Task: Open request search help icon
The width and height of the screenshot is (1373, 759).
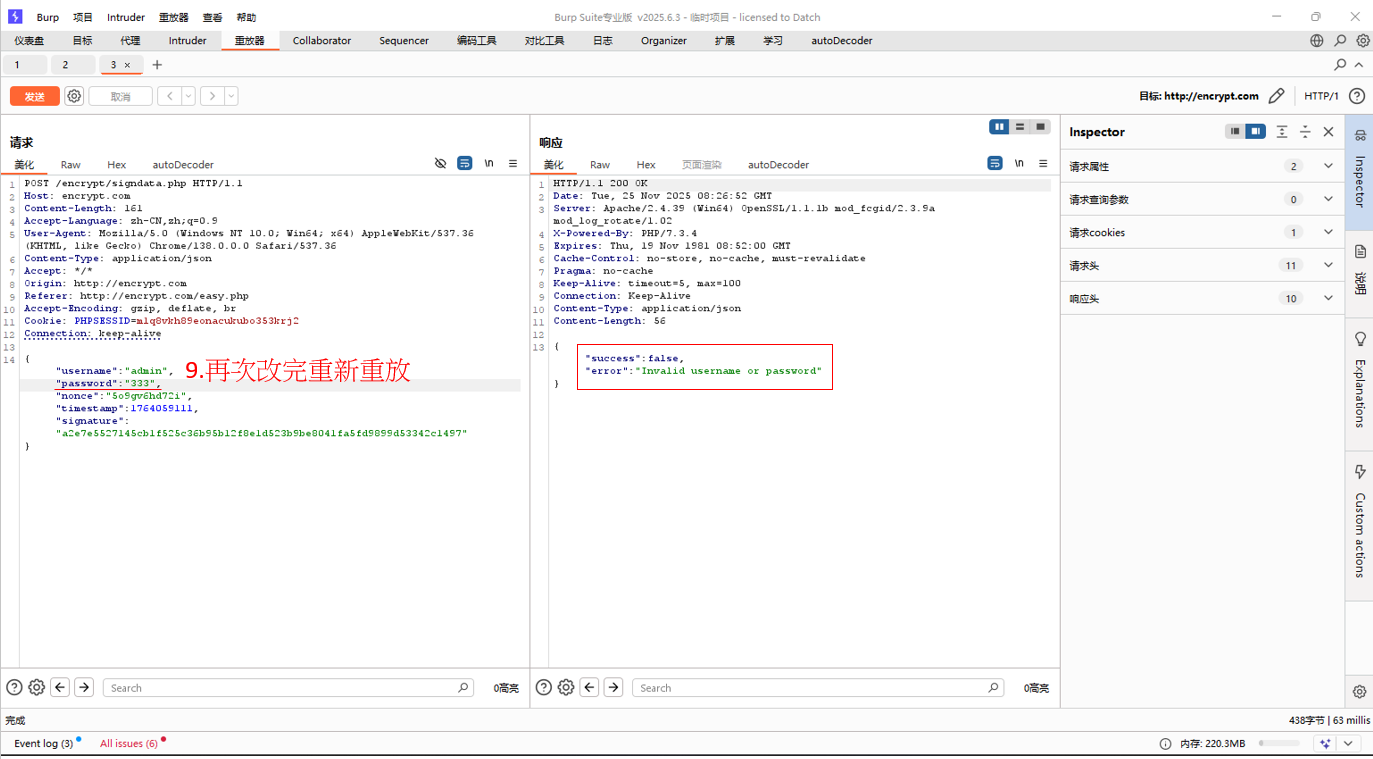Action: coord(14,687)
